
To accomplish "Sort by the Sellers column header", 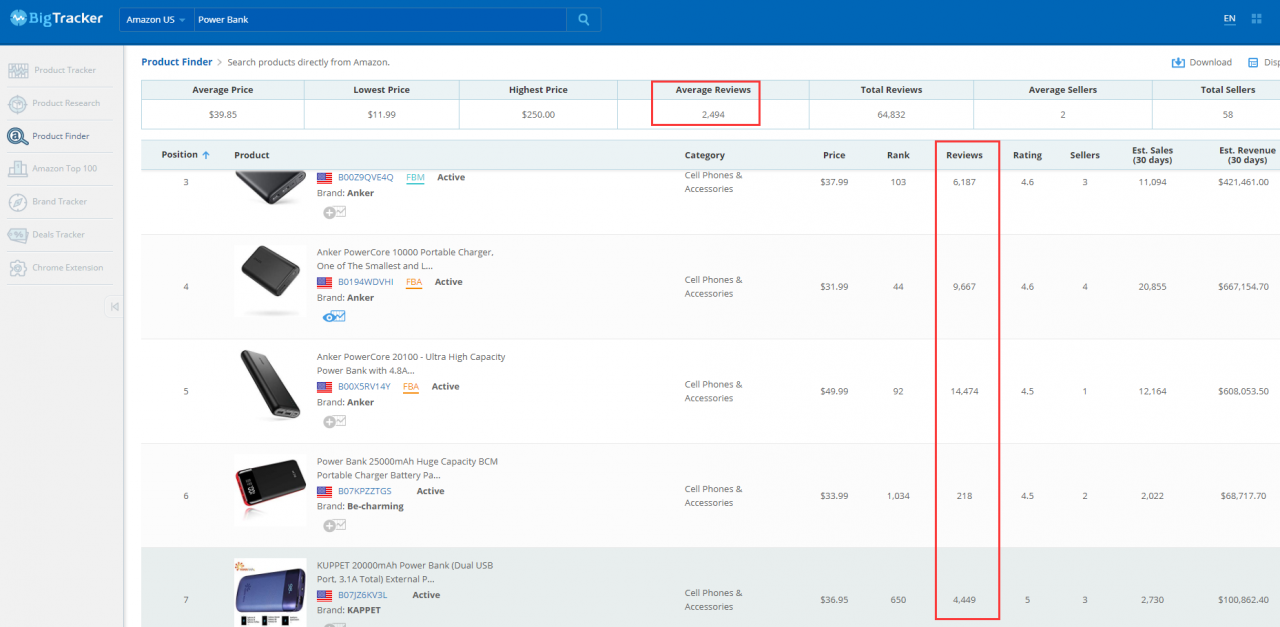I will click(1085, 155).
